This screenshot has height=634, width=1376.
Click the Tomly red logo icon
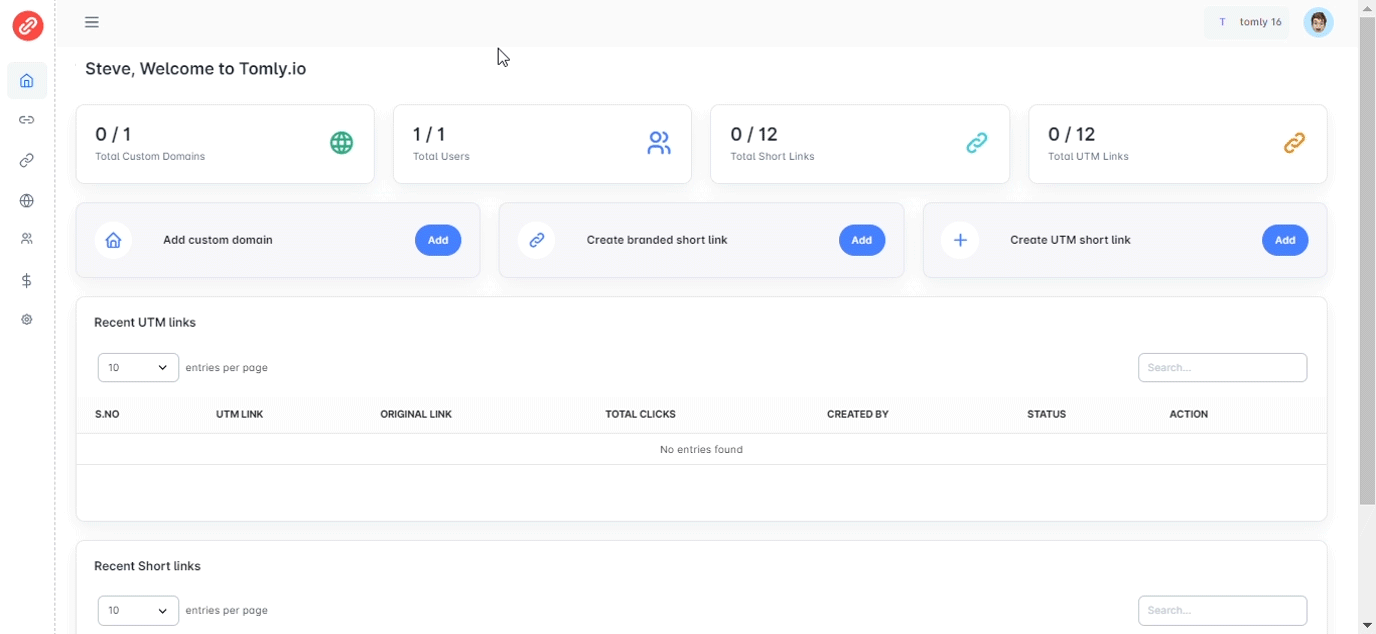click(x=27, y=25)
